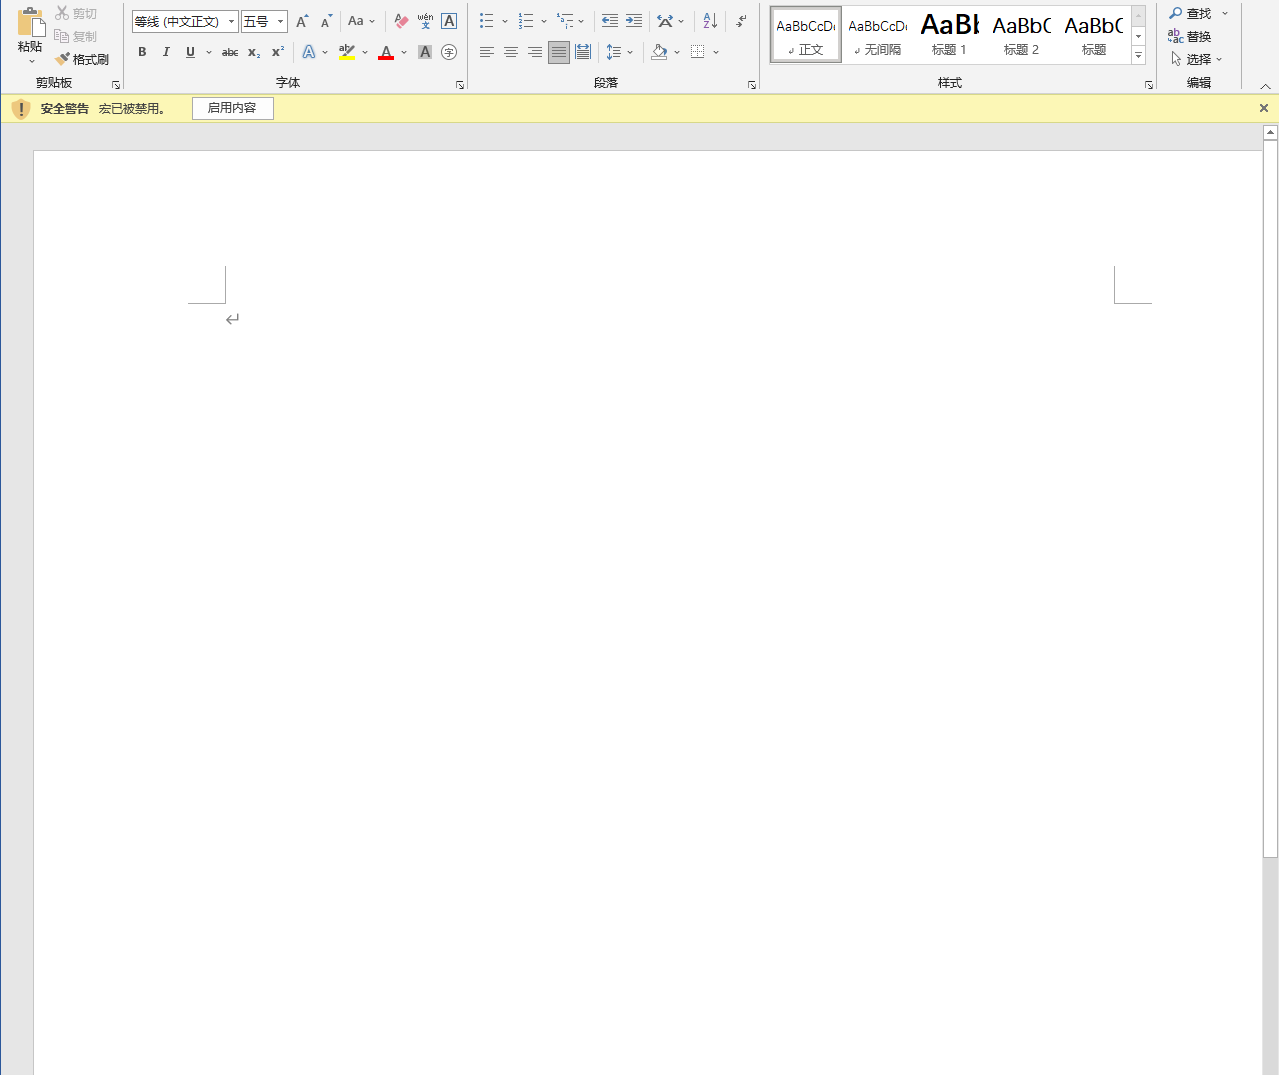Close the security warning bar
This screenshot has height=1075, width=1279.
[1264, 108]
